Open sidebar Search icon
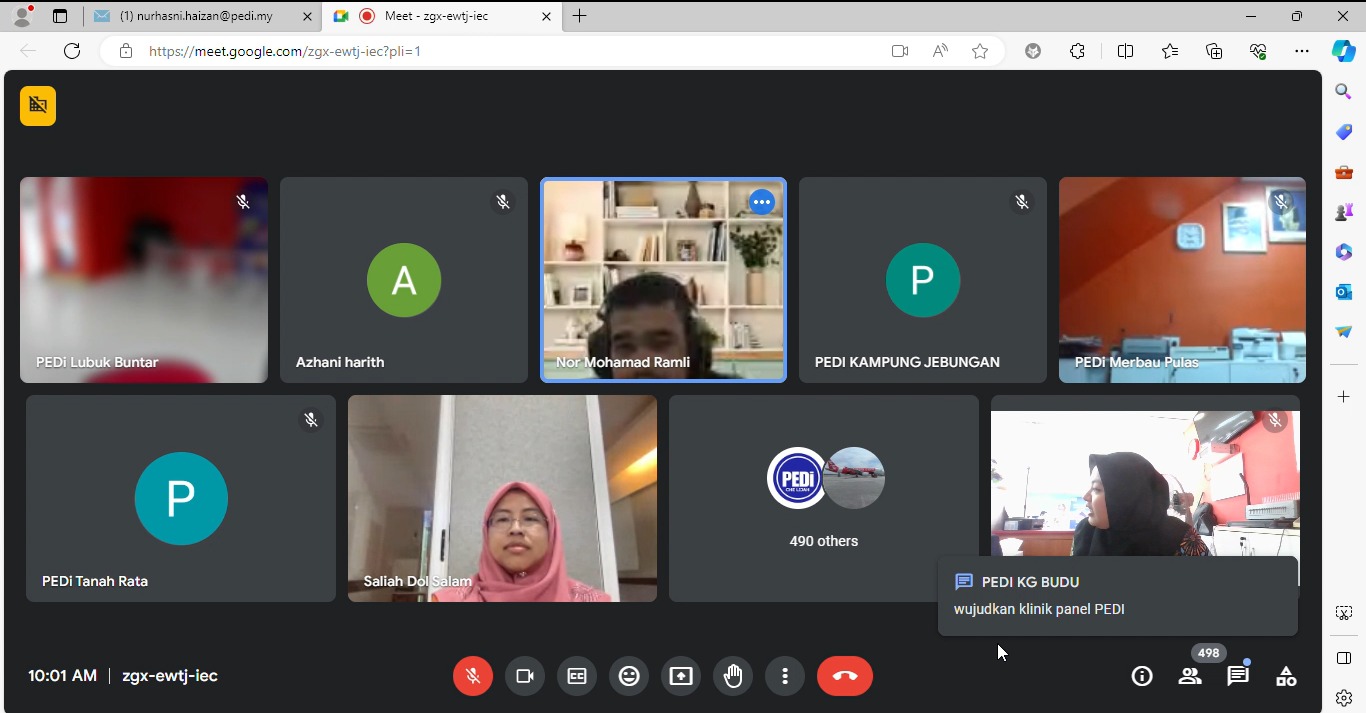The height and width of the screenshot is (713, 1366). pyautogui.click(x=1344, y=92)
